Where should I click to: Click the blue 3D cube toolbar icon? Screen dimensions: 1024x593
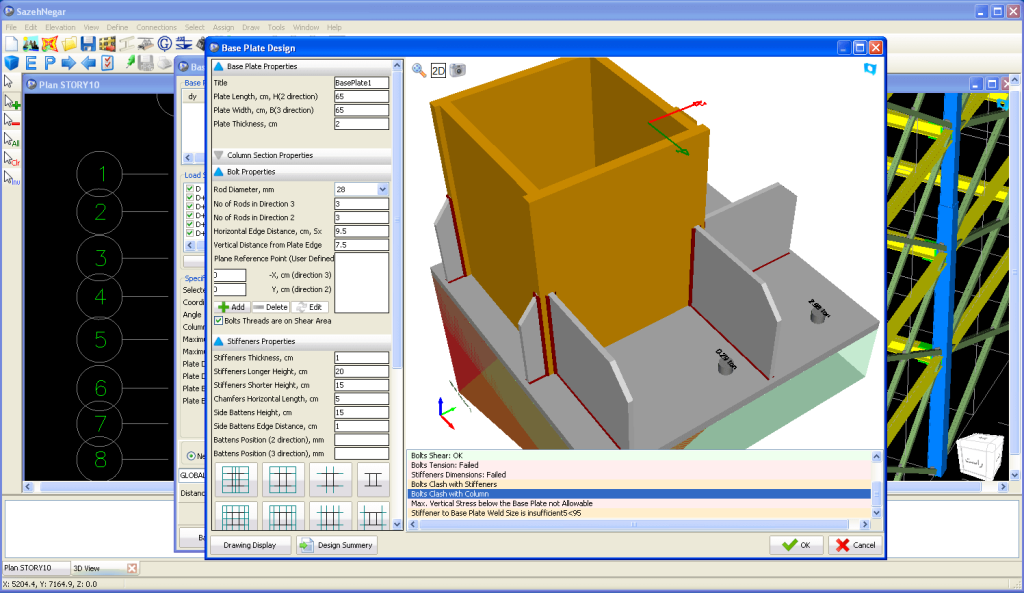coord(10,63)
